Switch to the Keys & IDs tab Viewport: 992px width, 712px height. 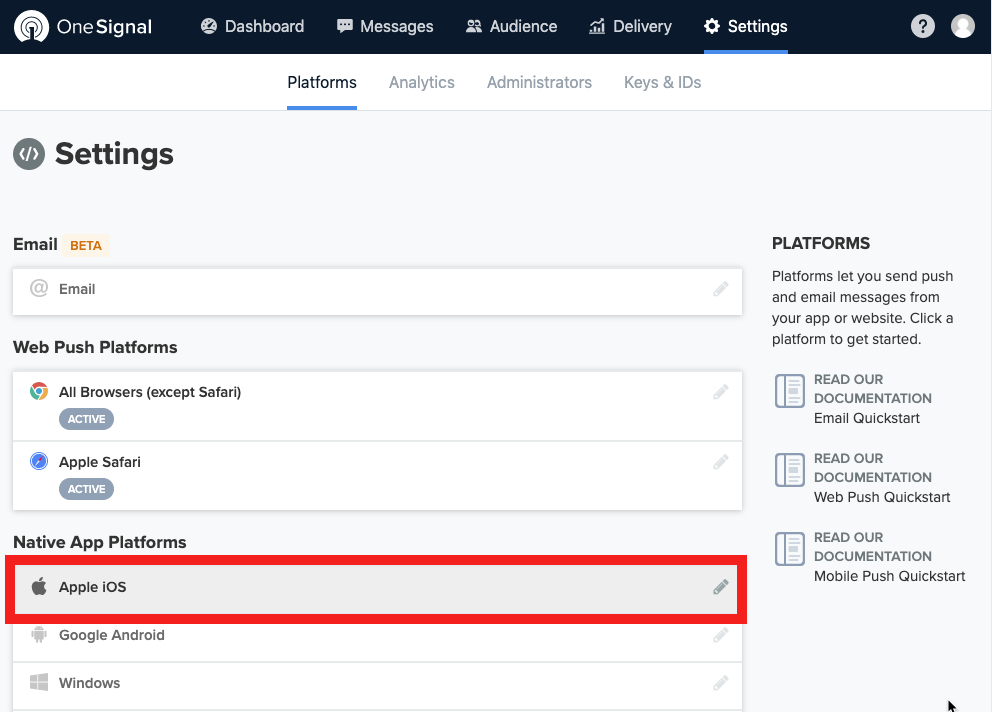point(662,82)
